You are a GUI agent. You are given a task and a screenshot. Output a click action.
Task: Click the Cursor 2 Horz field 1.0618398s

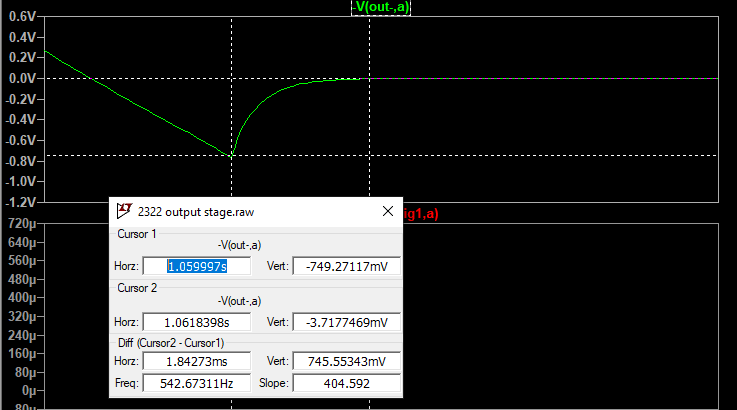point(197,322)
